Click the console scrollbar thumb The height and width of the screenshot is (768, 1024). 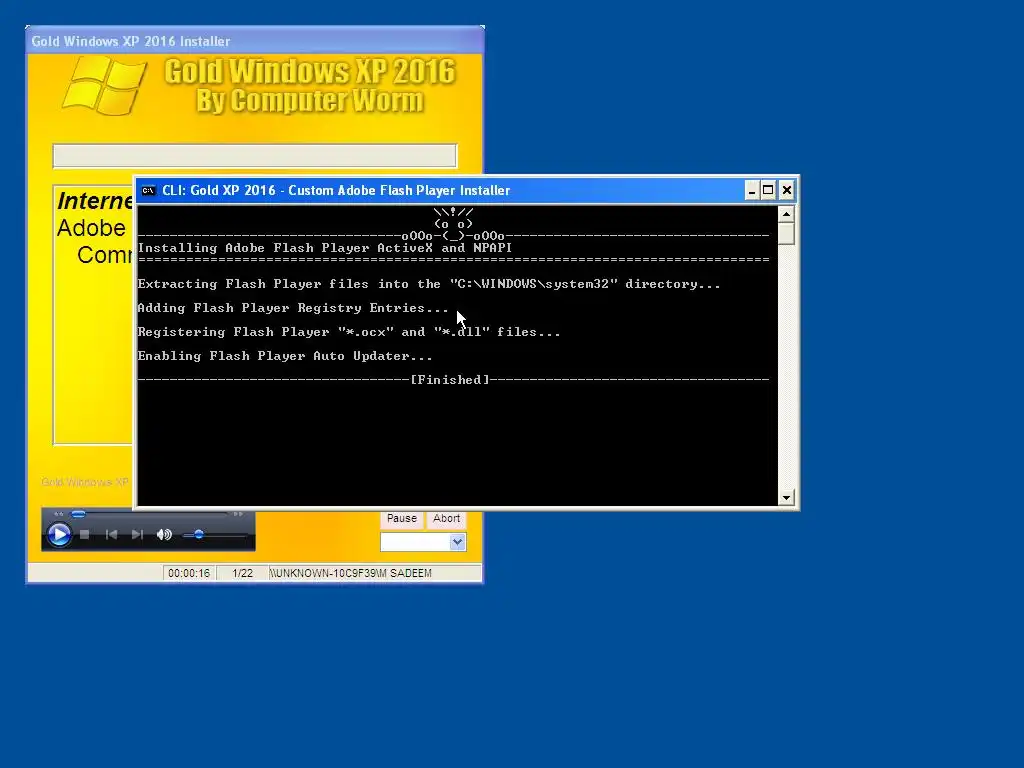[786, 234]
